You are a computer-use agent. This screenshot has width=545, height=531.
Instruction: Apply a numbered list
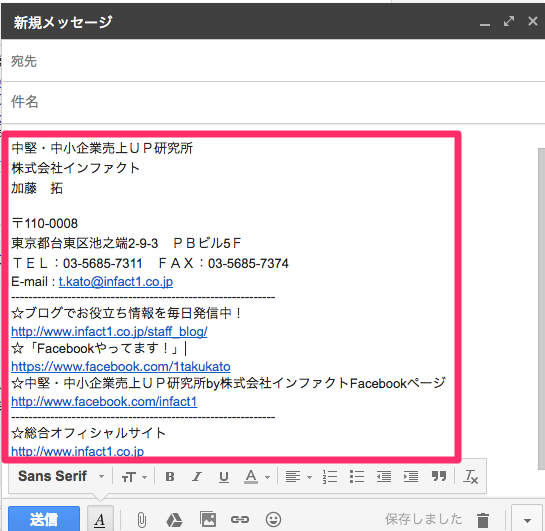coord(330,477)
